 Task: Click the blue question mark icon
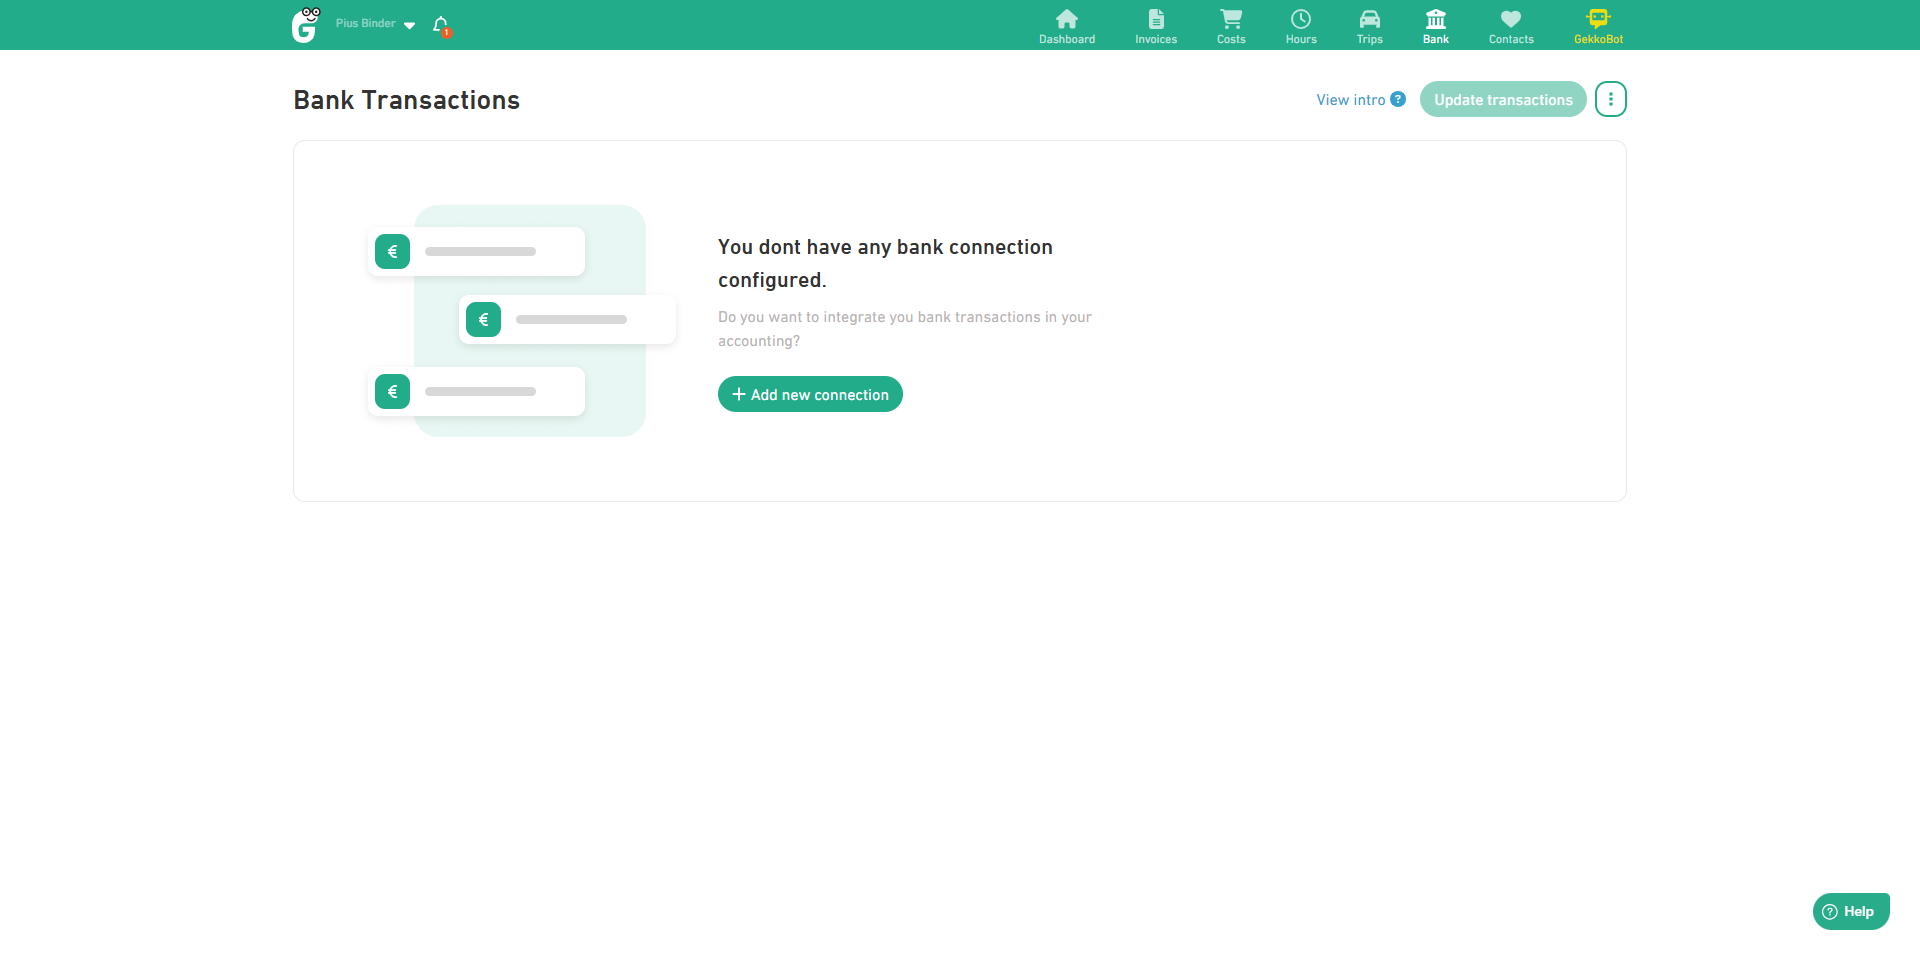[x=1398, y=99]
